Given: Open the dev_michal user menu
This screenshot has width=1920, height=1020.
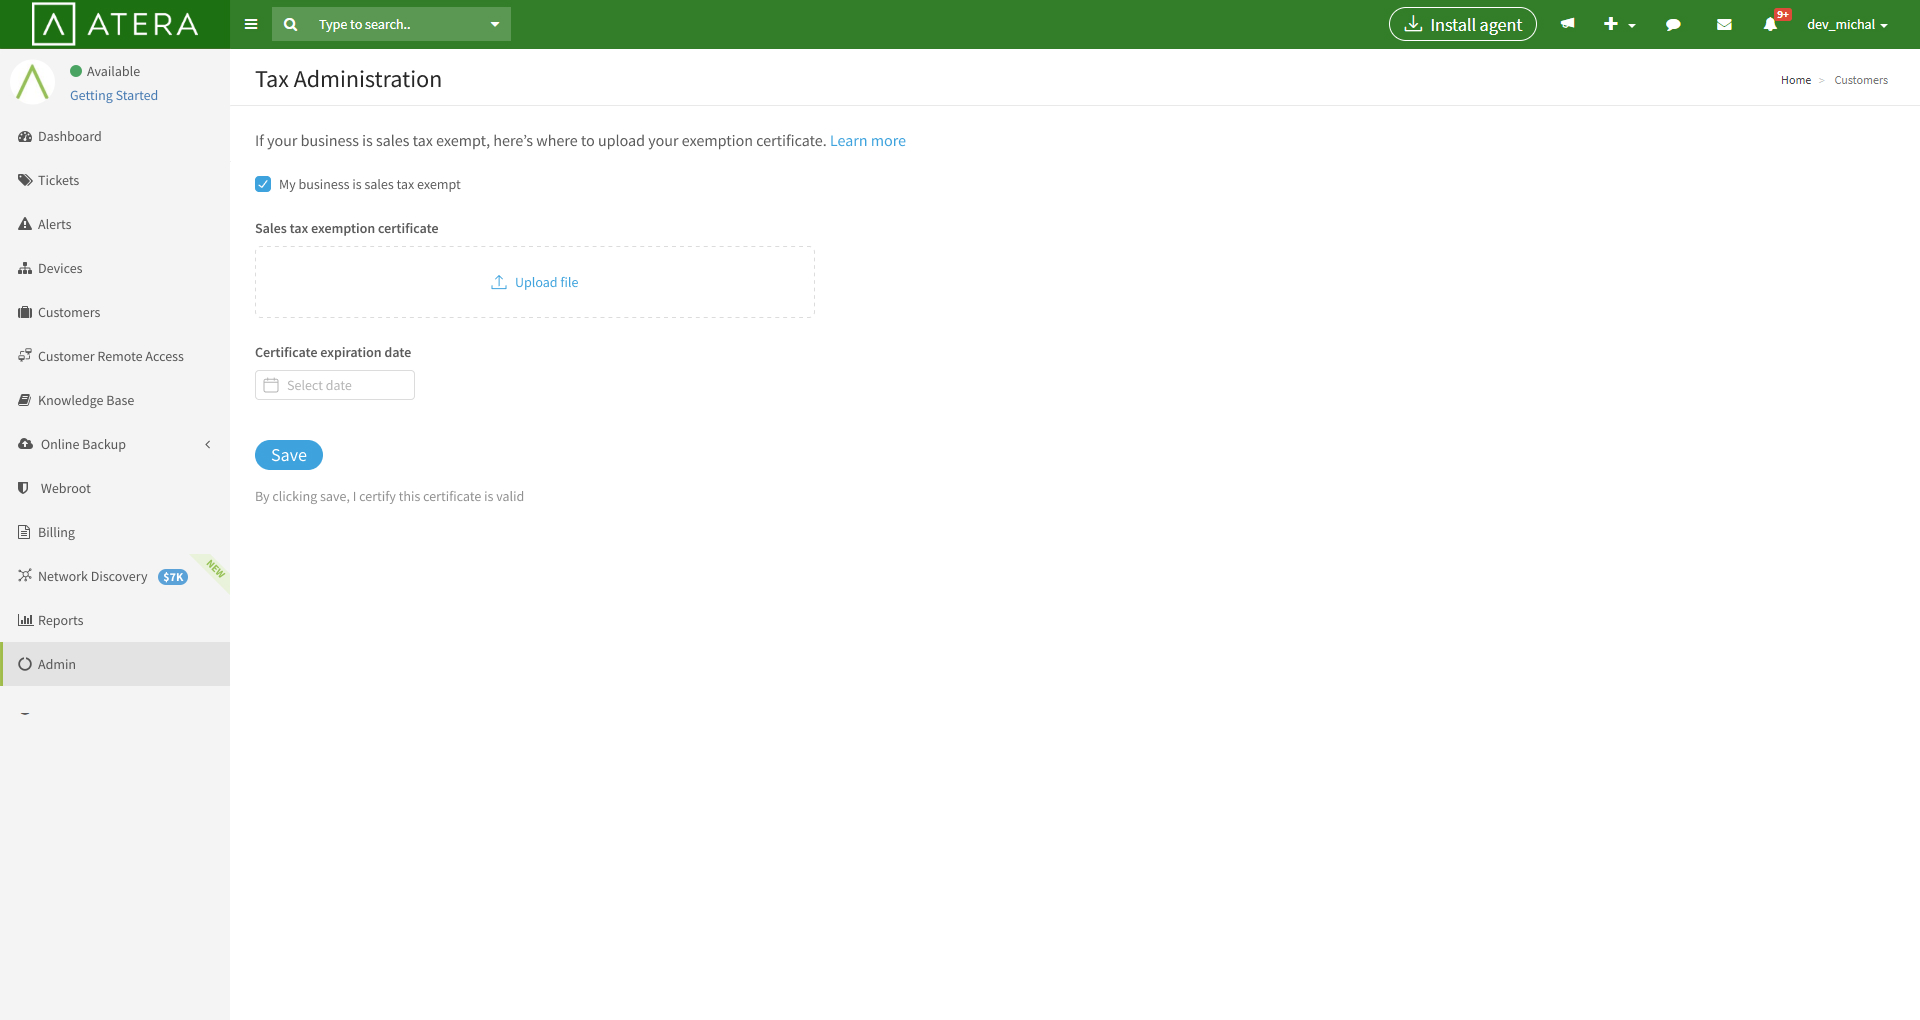Looking at the screenshot, I should [x=1847, y=24].
